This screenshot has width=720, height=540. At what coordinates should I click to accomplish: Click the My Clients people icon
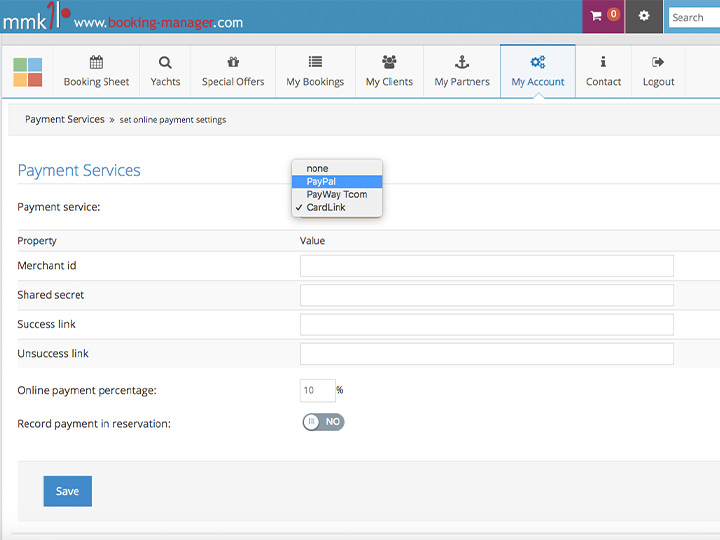click(x=389, y=62)
